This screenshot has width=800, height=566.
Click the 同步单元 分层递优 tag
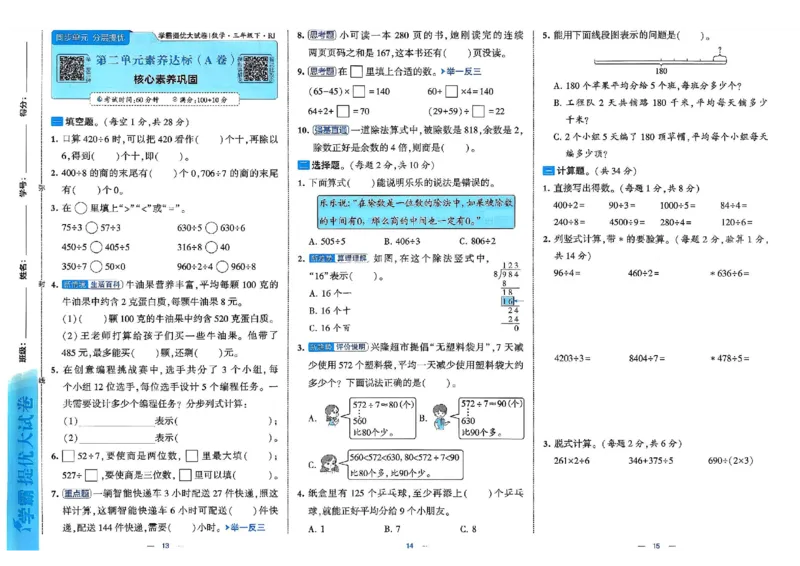[90, 38]
